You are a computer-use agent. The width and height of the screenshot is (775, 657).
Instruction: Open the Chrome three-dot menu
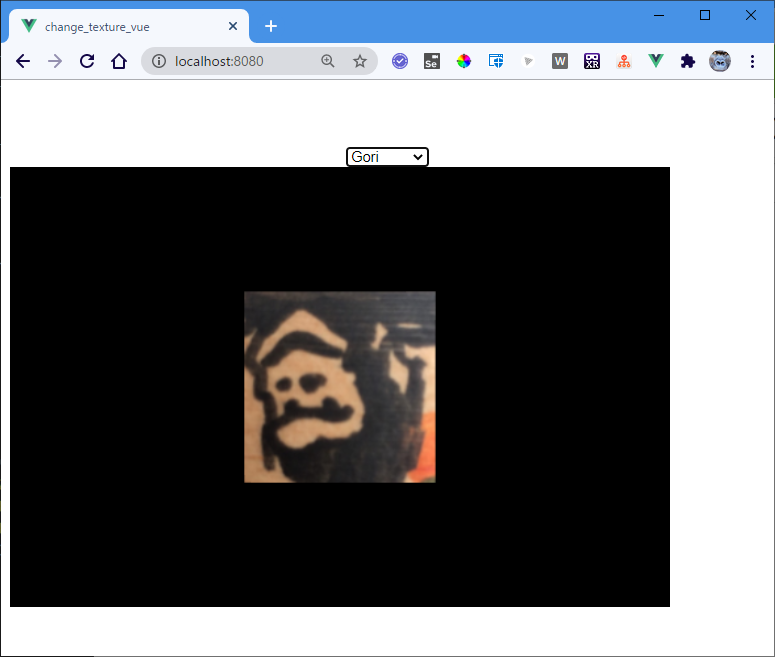[752, 61]
